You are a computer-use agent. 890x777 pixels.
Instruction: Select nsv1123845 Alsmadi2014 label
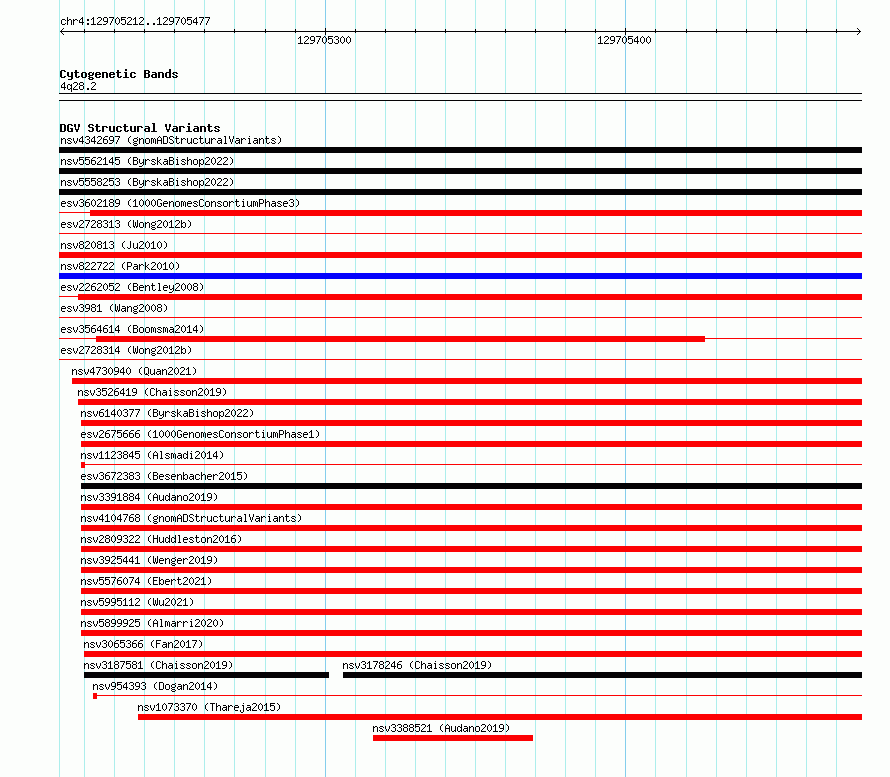pos(152,455)
